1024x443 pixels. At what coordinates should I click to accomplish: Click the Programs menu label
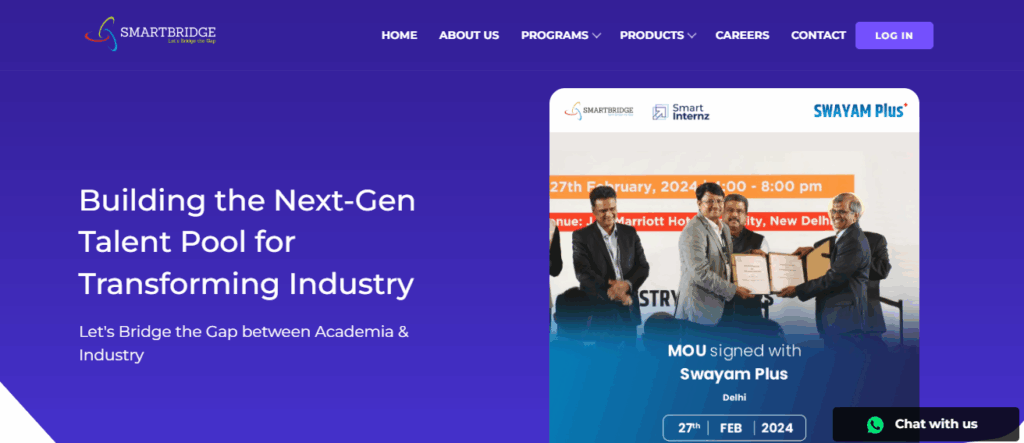(x=554, y=35)
